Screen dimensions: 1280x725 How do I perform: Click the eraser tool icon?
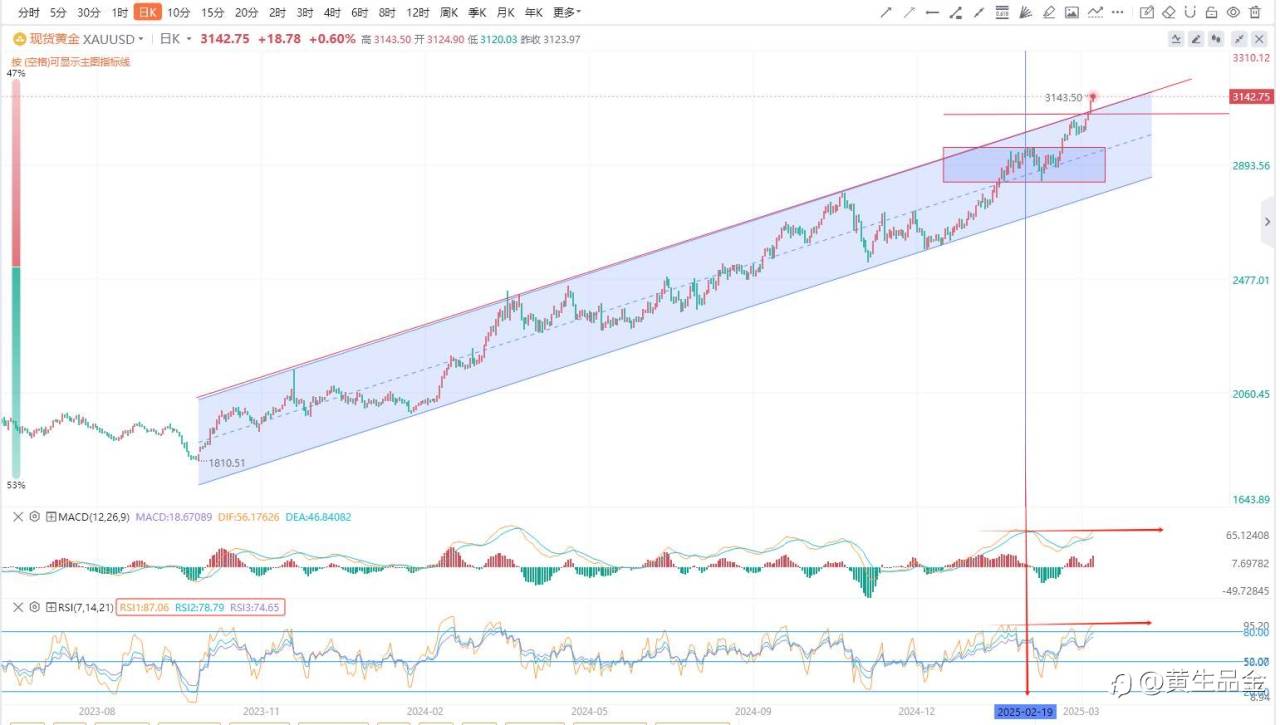(1168, 13)
